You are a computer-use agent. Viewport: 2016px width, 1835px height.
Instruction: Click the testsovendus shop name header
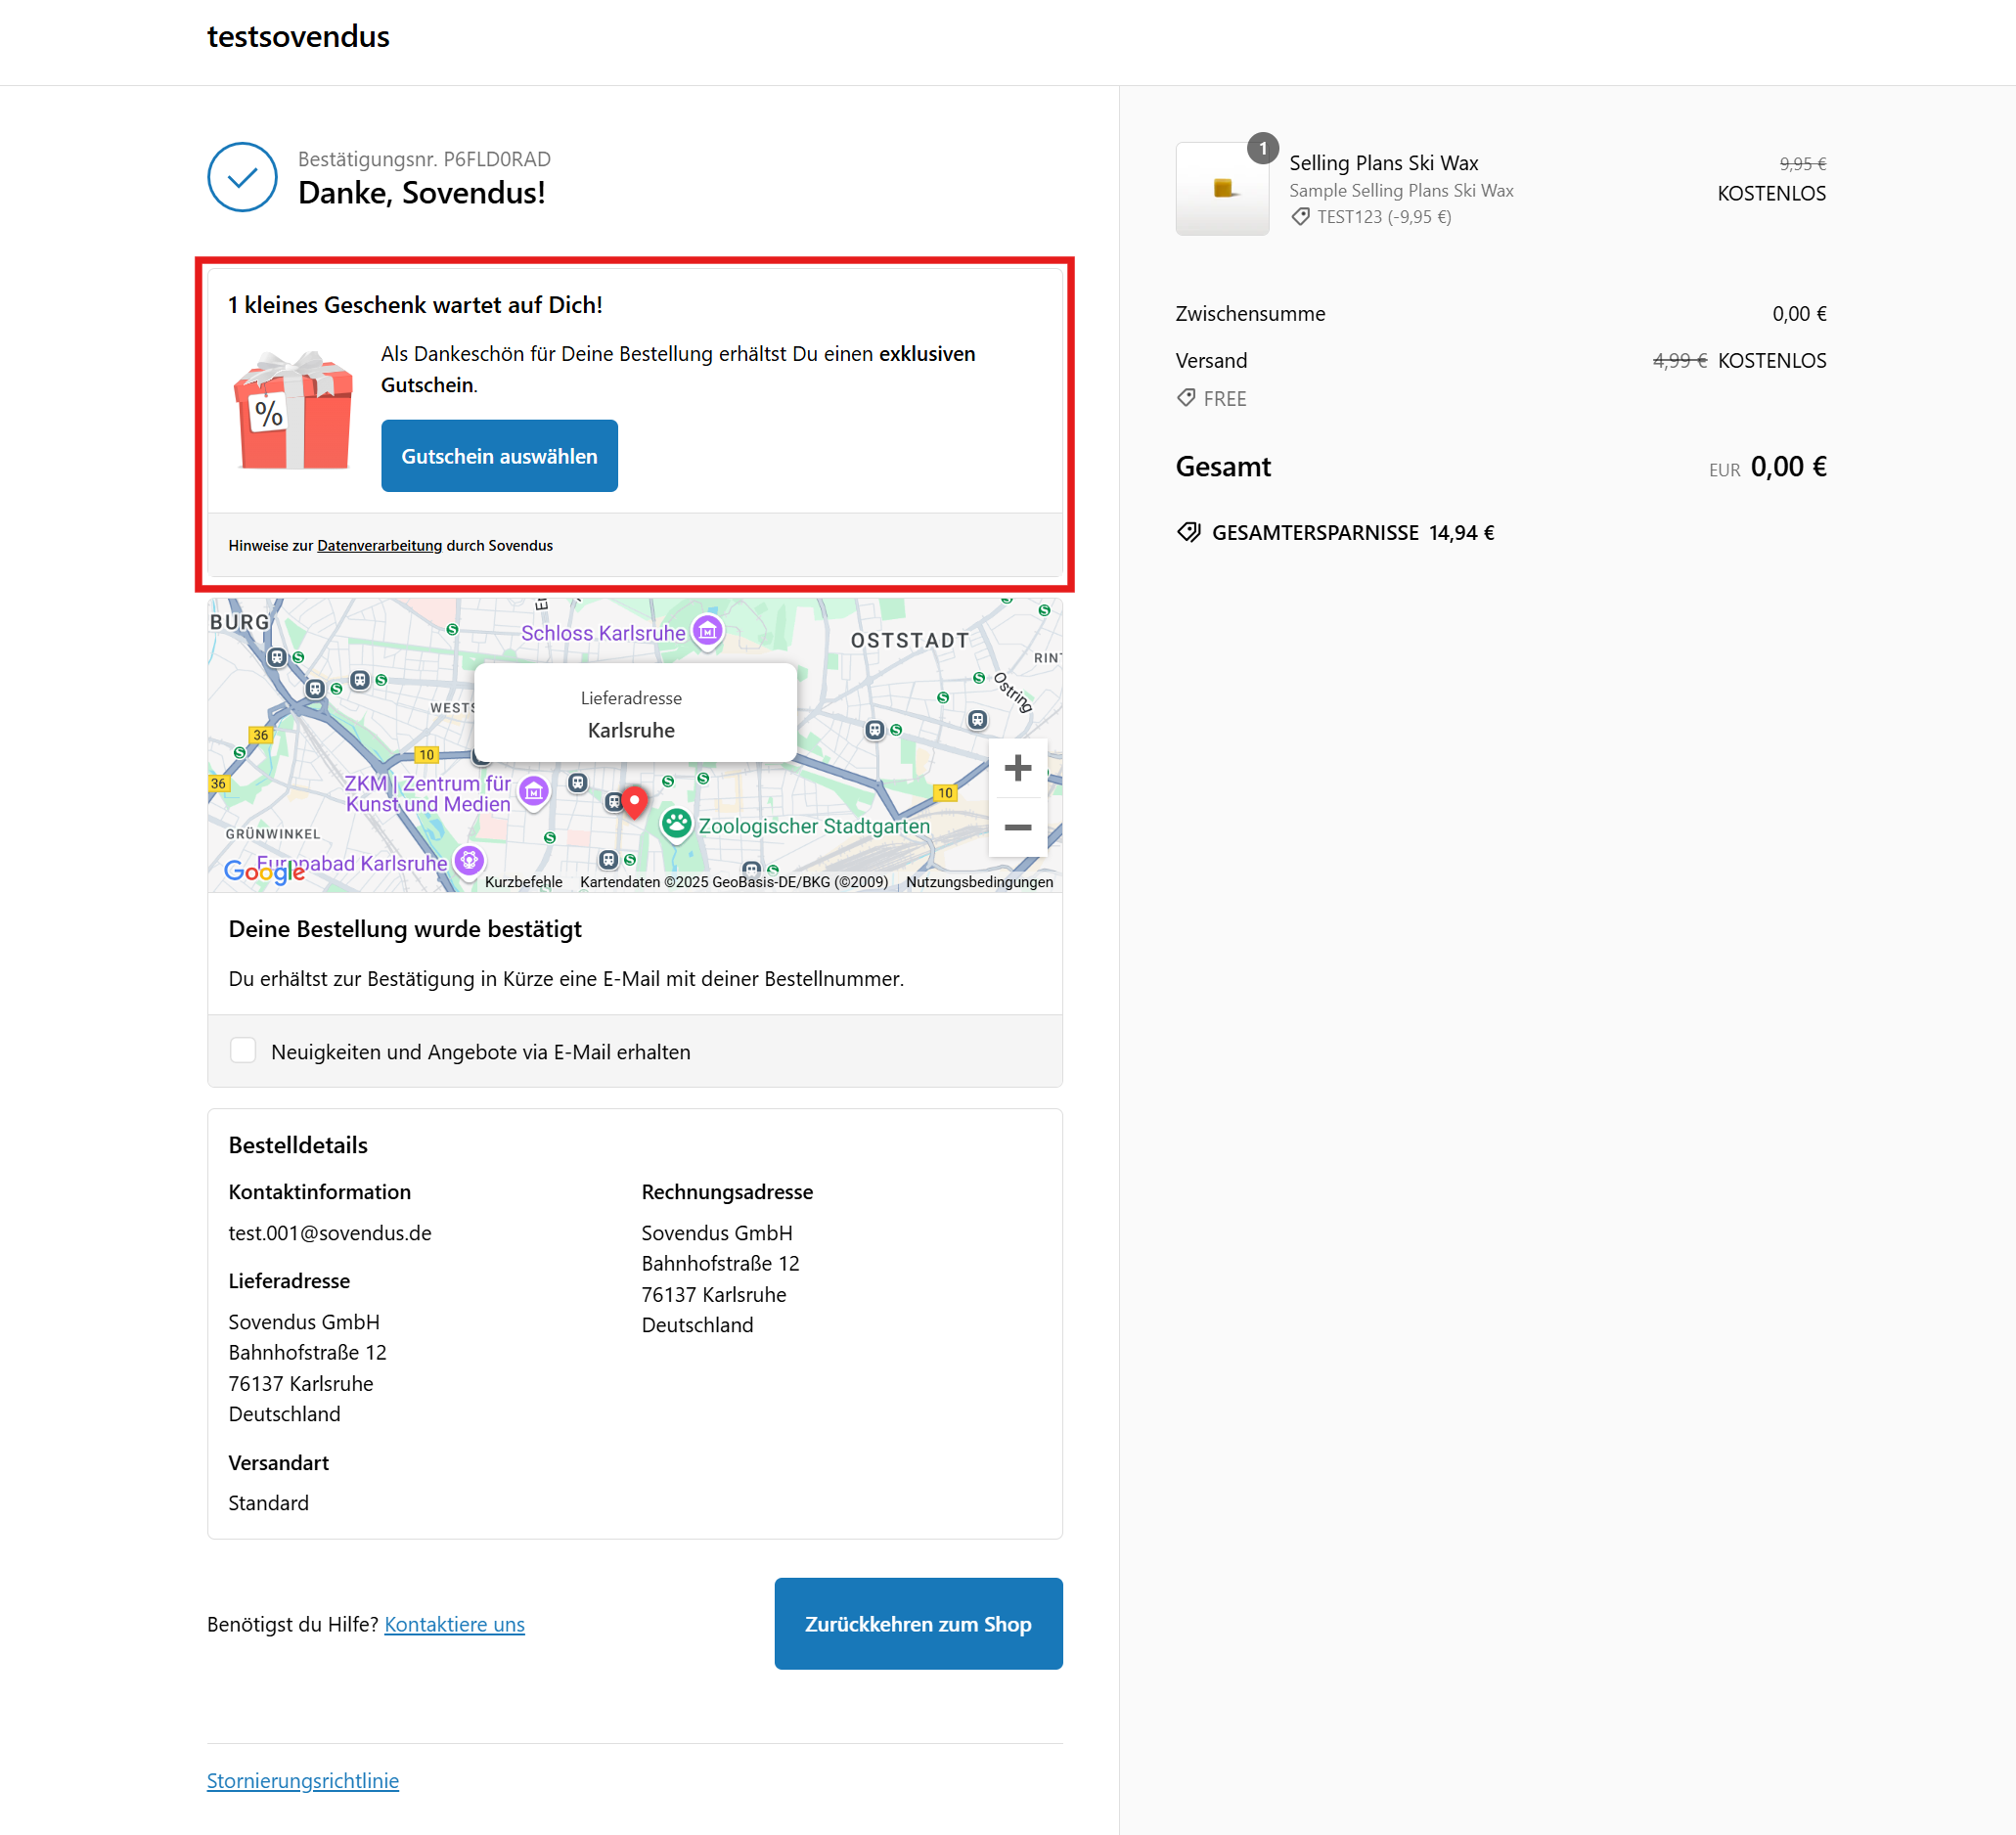pos(298,37)
